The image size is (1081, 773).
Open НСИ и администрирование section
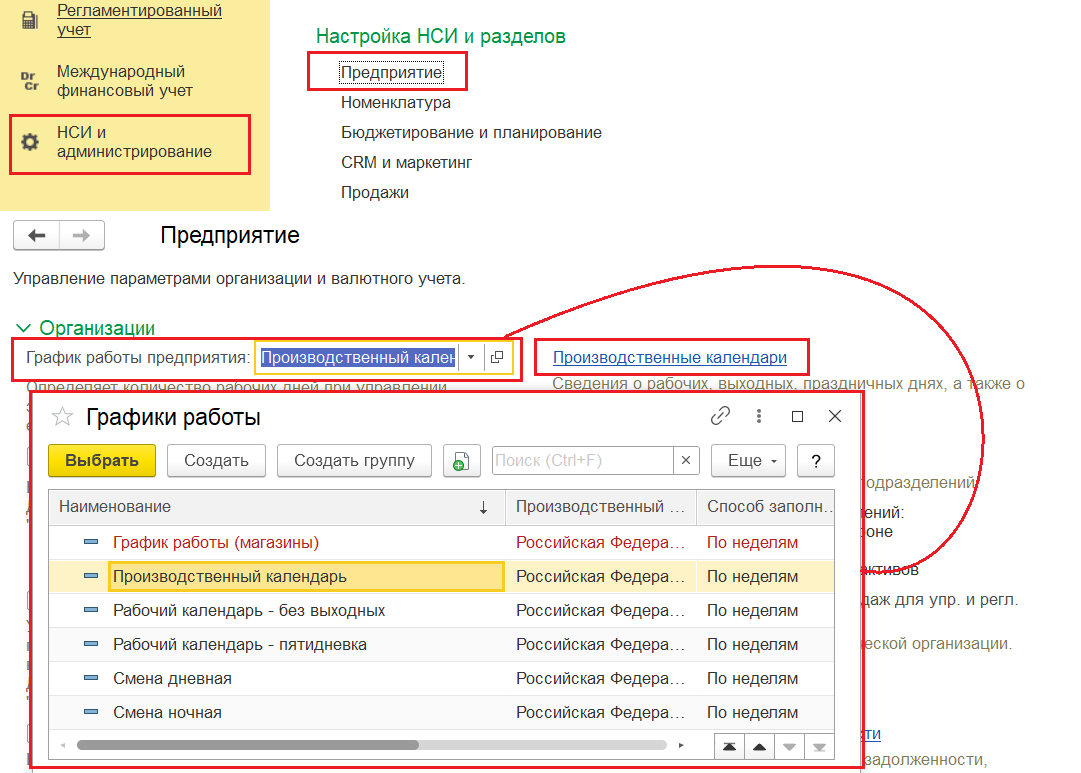(x=134, y=142)
